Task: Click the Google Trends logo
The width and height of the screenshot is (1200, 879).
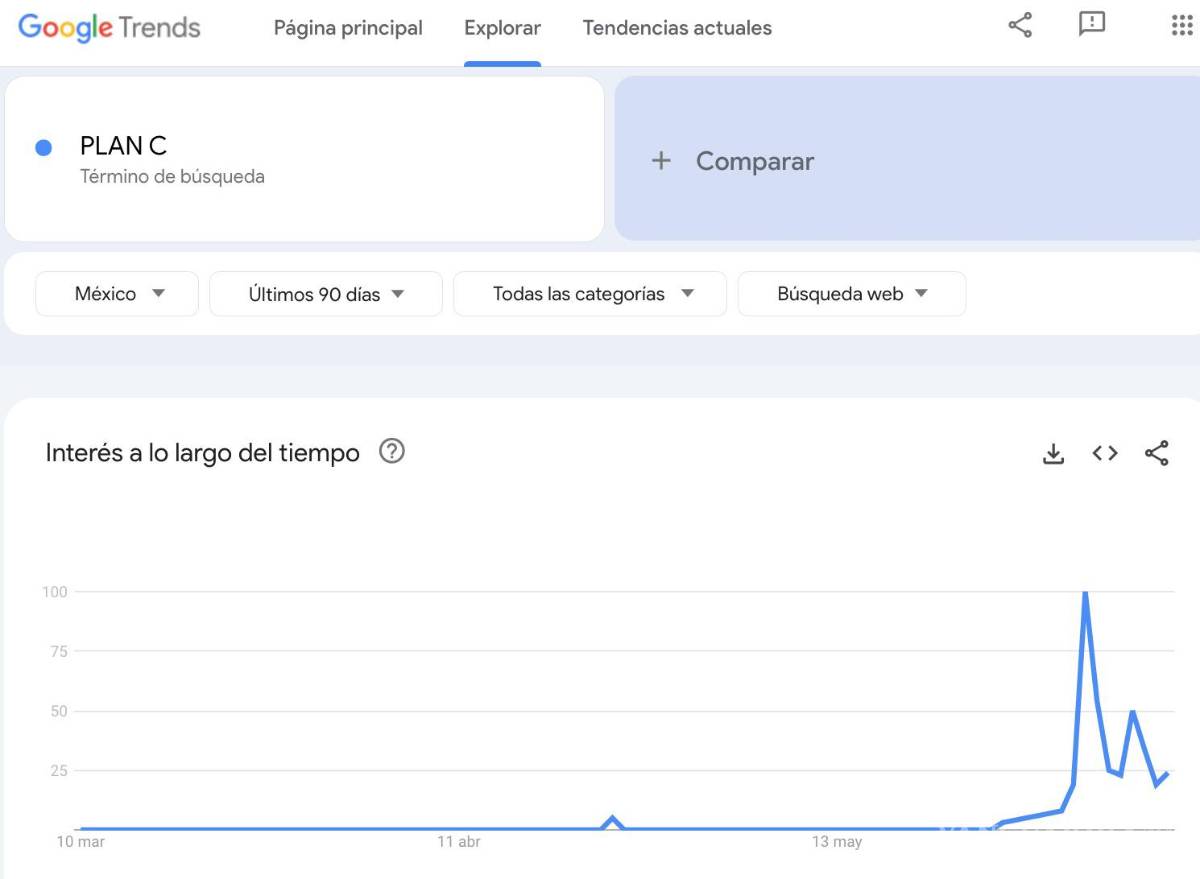Action: [109, 28]
